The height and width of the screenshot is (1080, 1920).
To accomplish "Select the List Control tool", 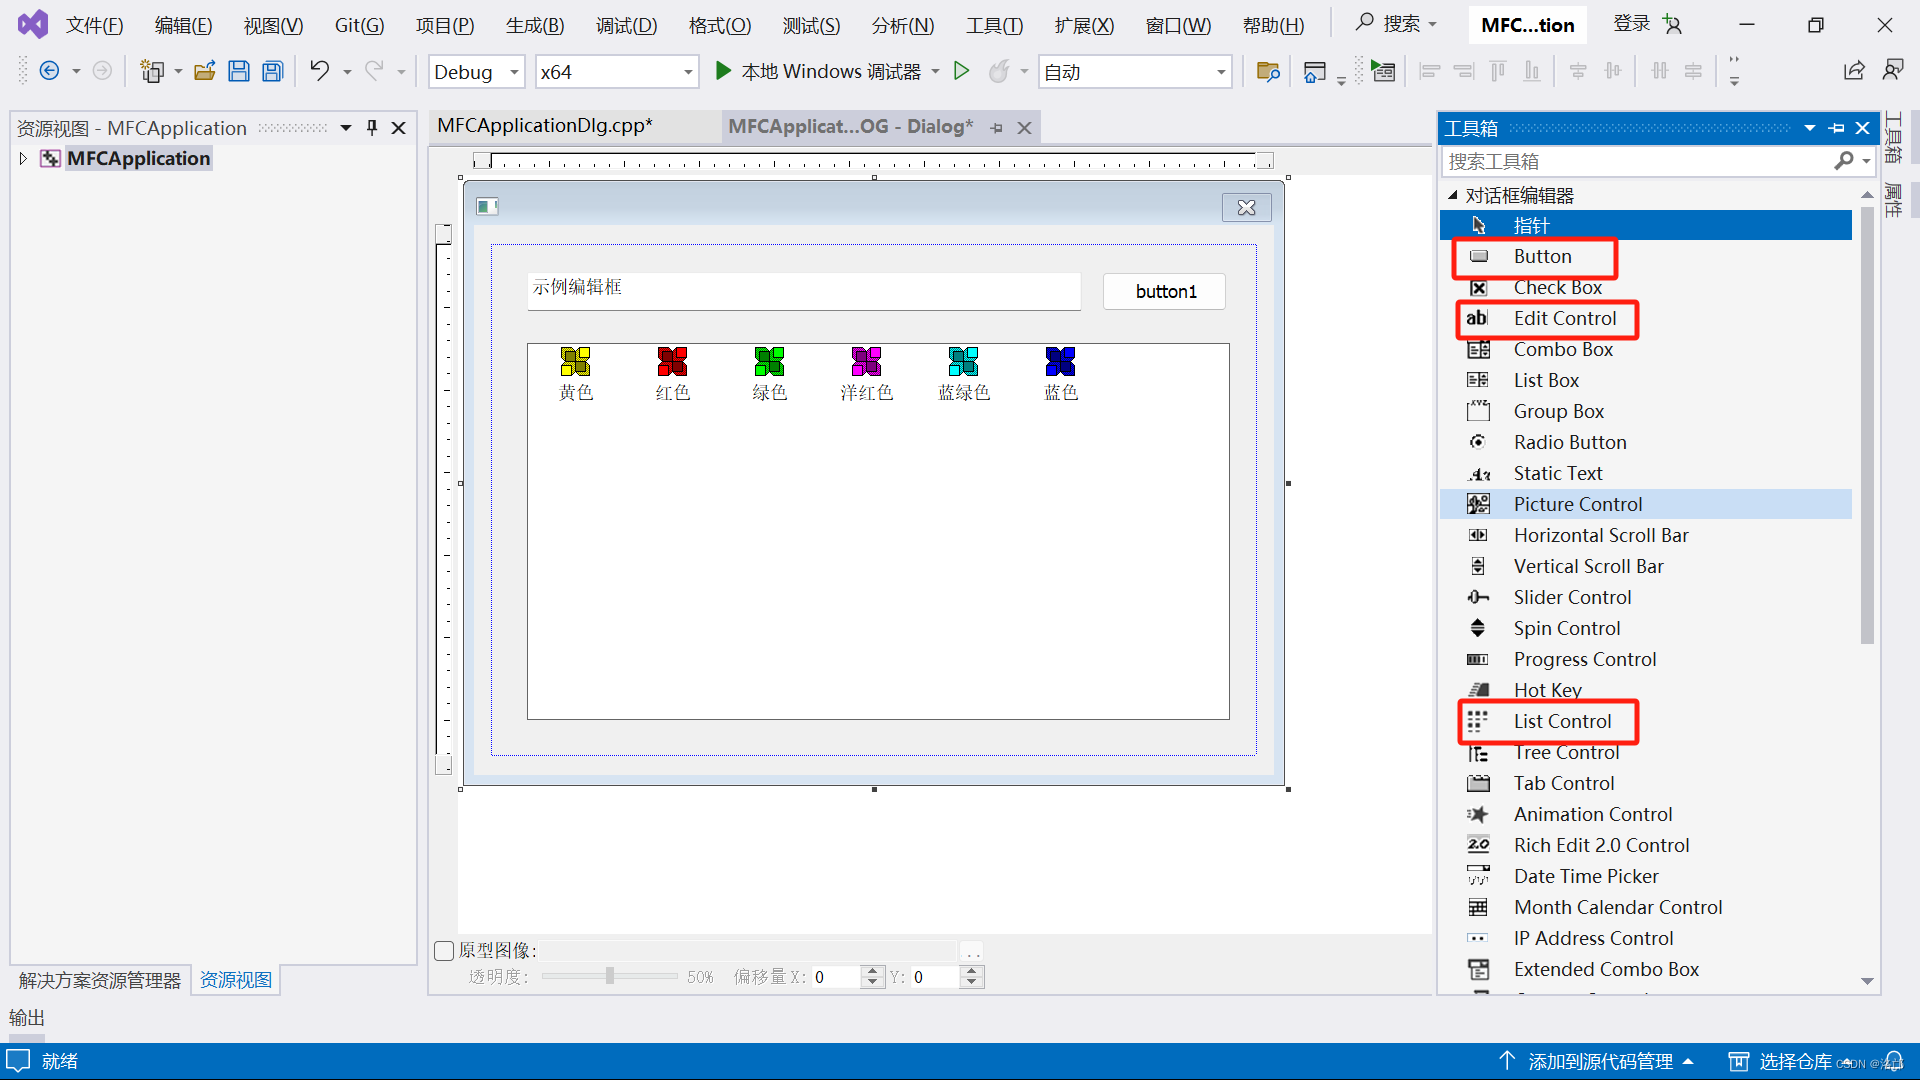I will (1563, 720).
